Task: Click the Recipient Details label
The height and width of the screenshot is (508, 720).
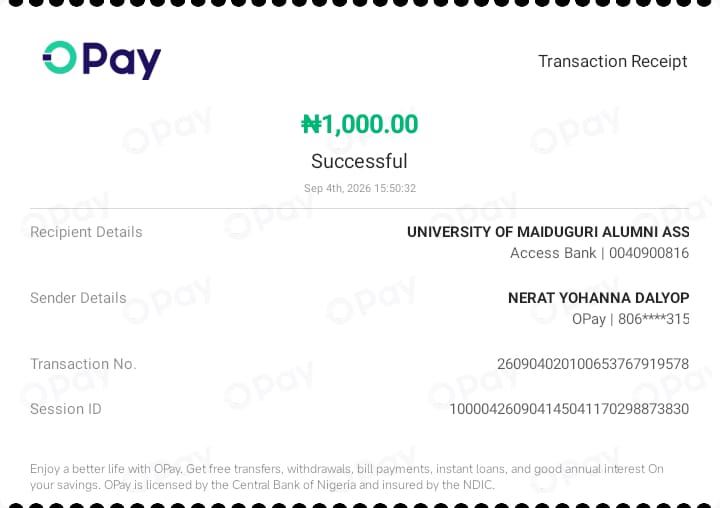Action: [x=86, y=232]
